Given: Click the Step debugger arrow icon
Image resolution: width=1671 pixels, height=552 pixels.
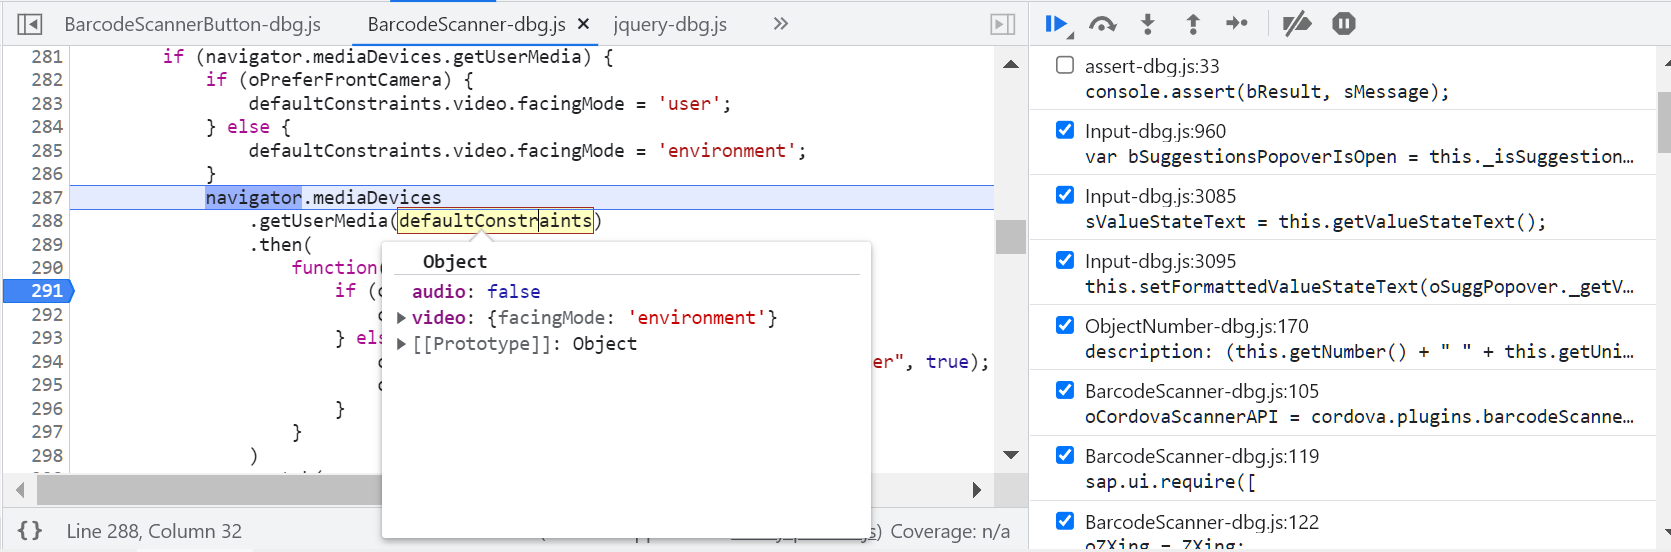Looking at the screenshot, I should click(x=1237, y=24).
